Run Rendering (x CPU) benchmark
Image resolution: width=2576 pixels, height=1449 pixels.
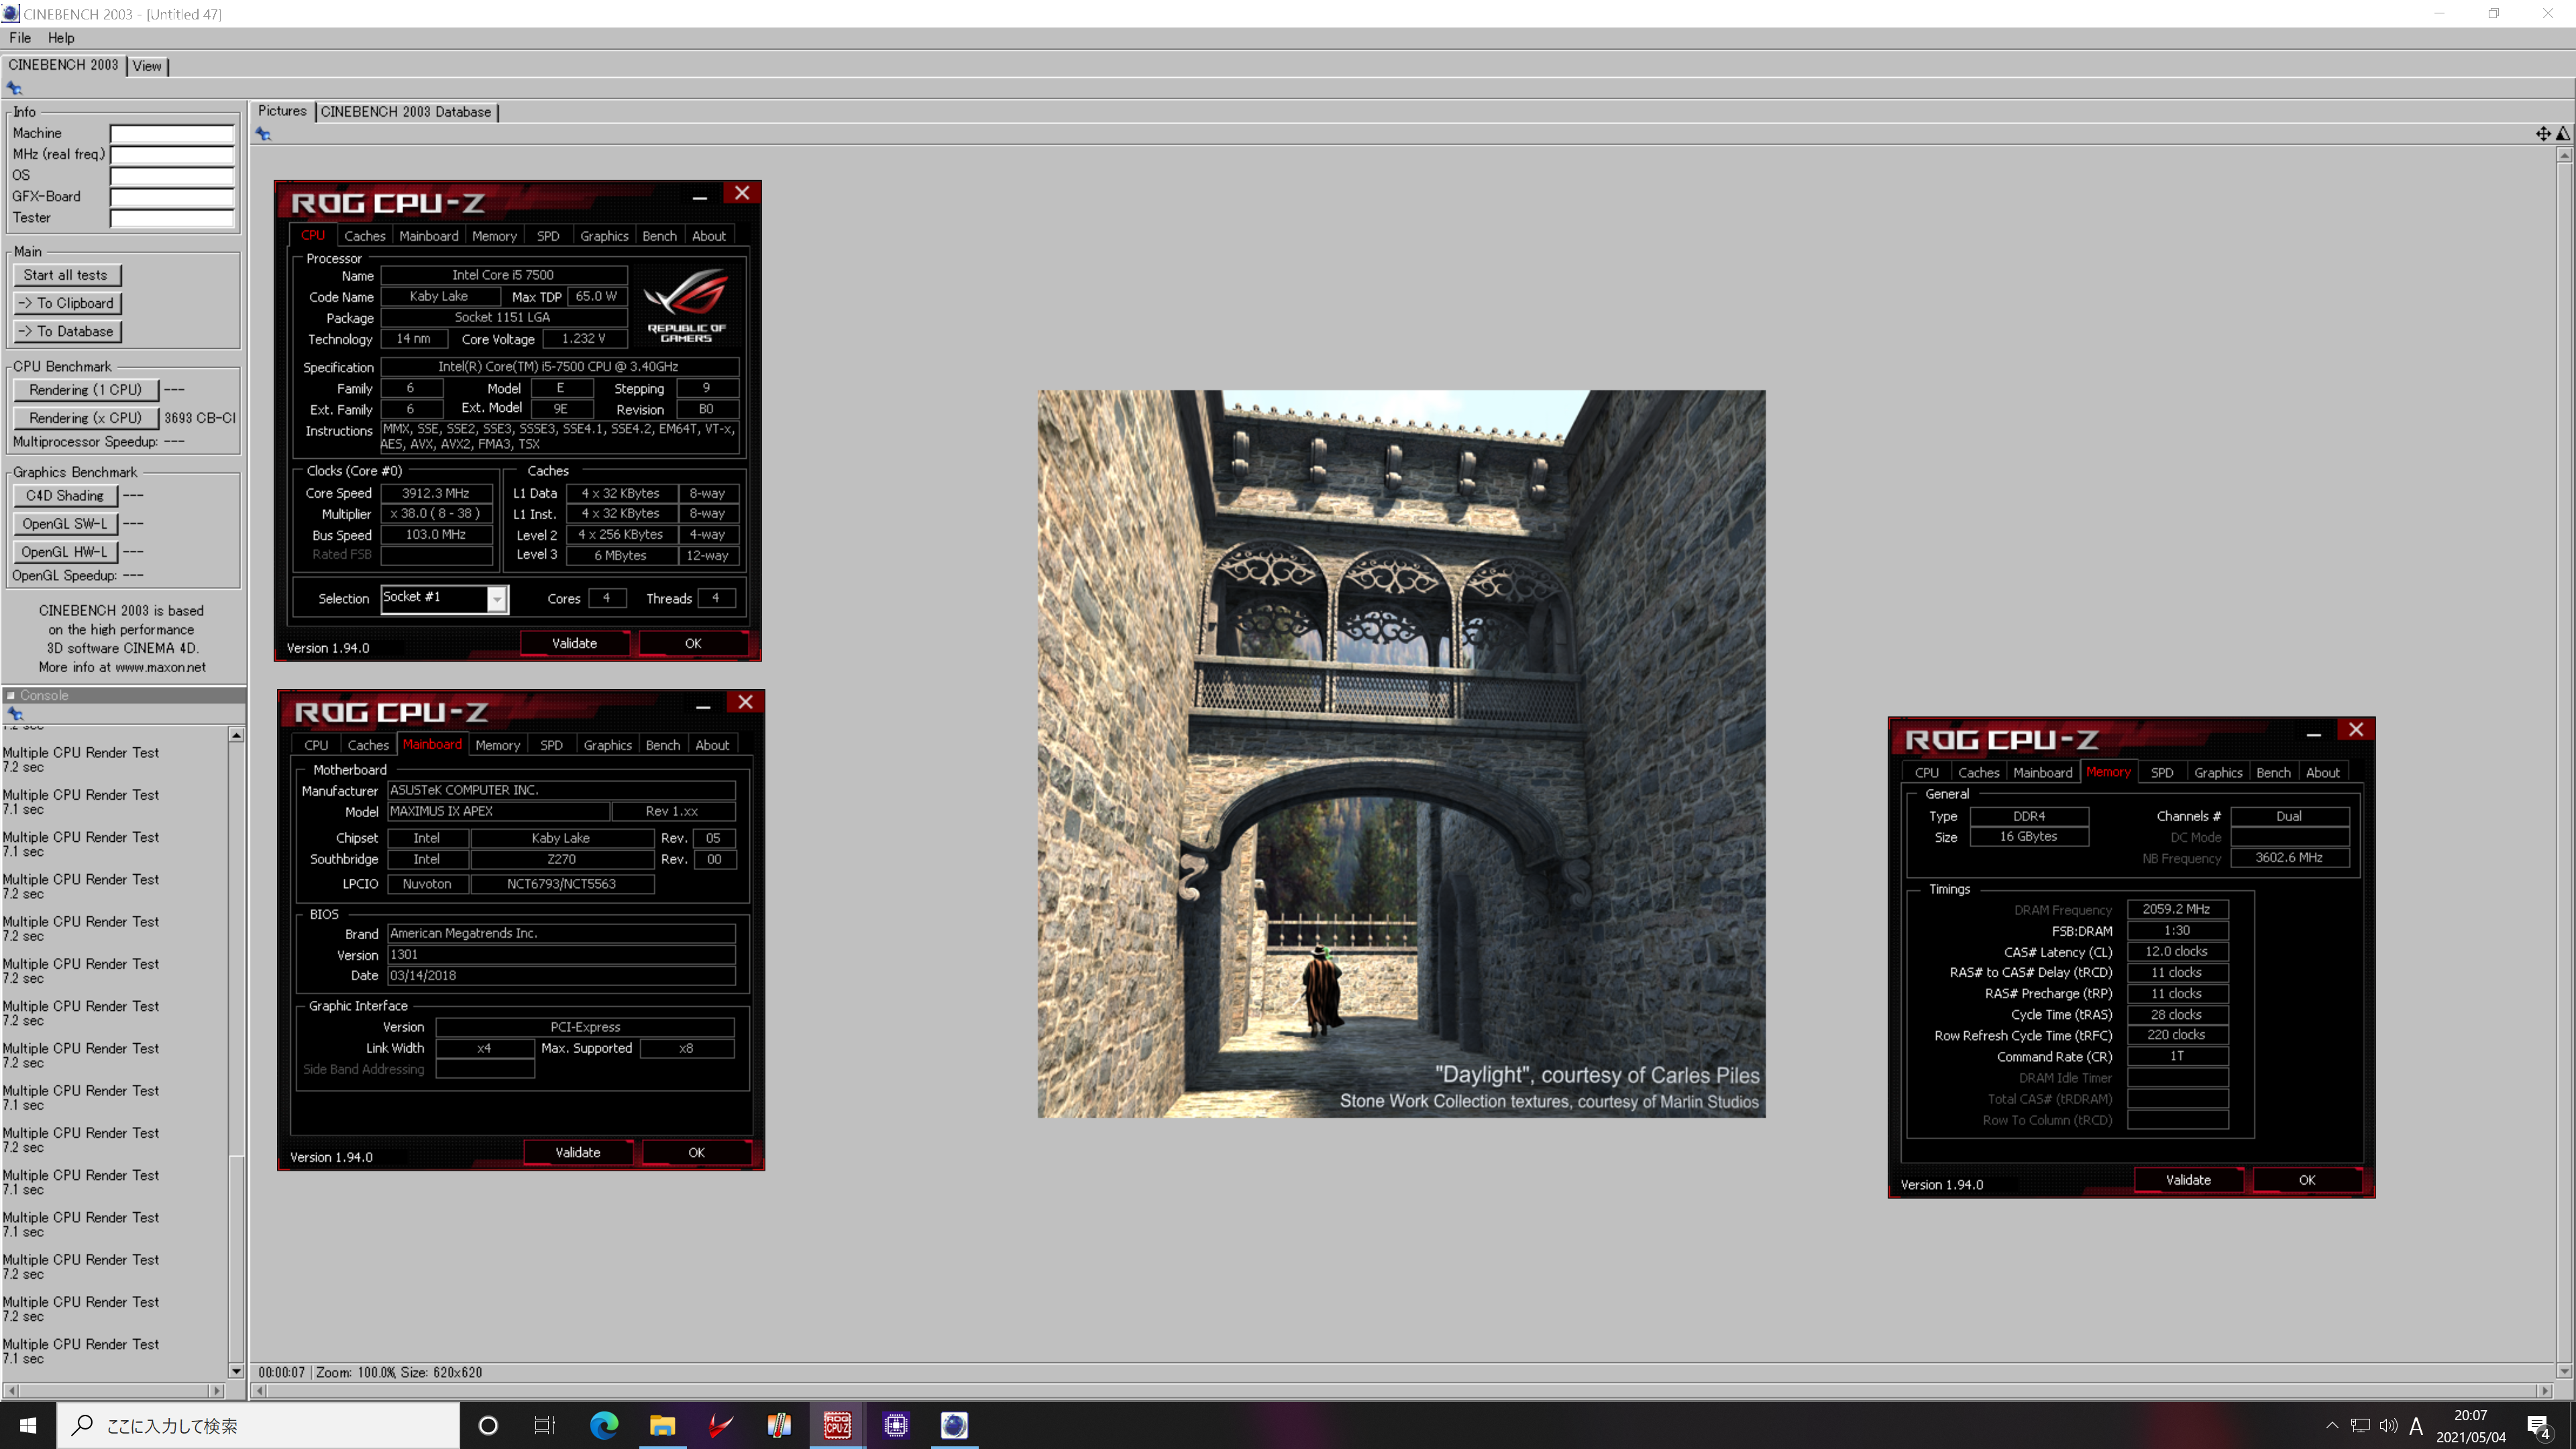pos(85,418)
